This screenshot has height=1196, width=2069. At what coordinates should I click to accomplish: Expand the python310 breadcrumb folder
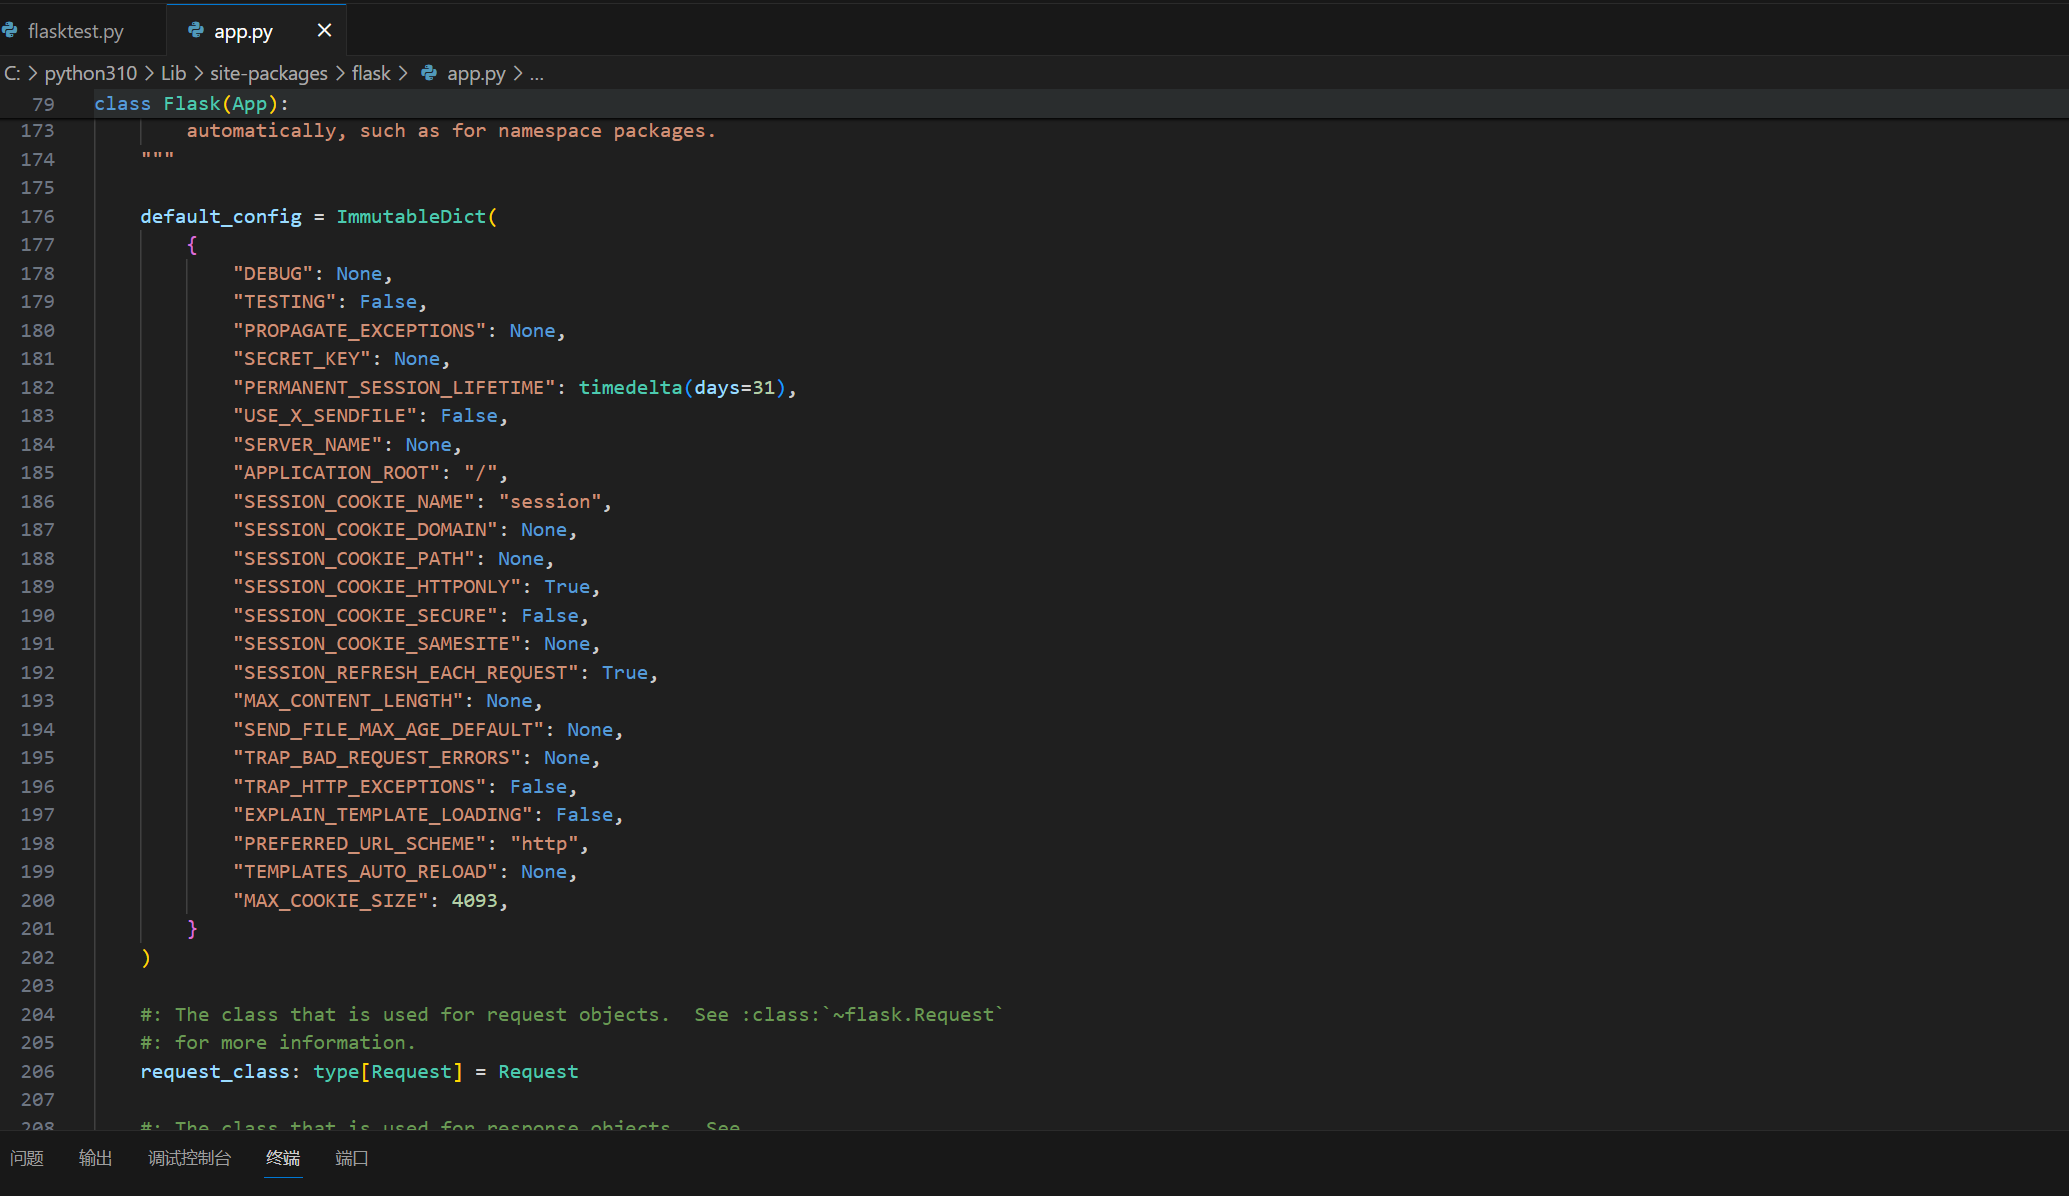(90, 73)
